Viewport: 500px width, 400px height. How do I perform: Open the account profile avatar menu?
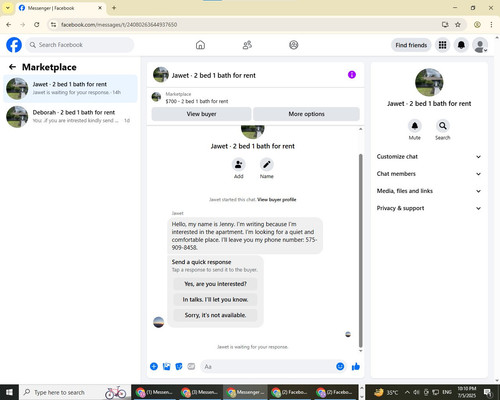pyautogui.click(x=480, y=45)
